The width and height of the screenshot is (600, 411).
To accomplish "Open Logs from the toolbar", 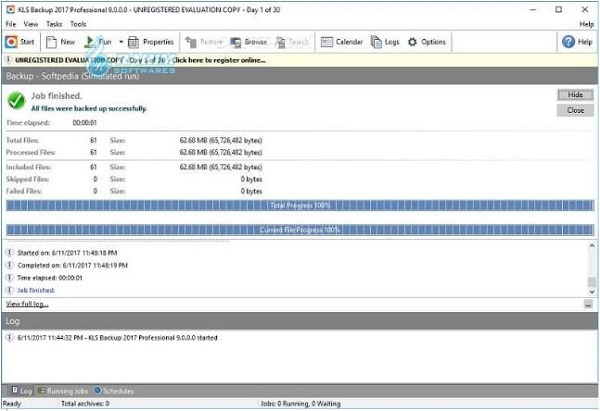I will 385,42.
